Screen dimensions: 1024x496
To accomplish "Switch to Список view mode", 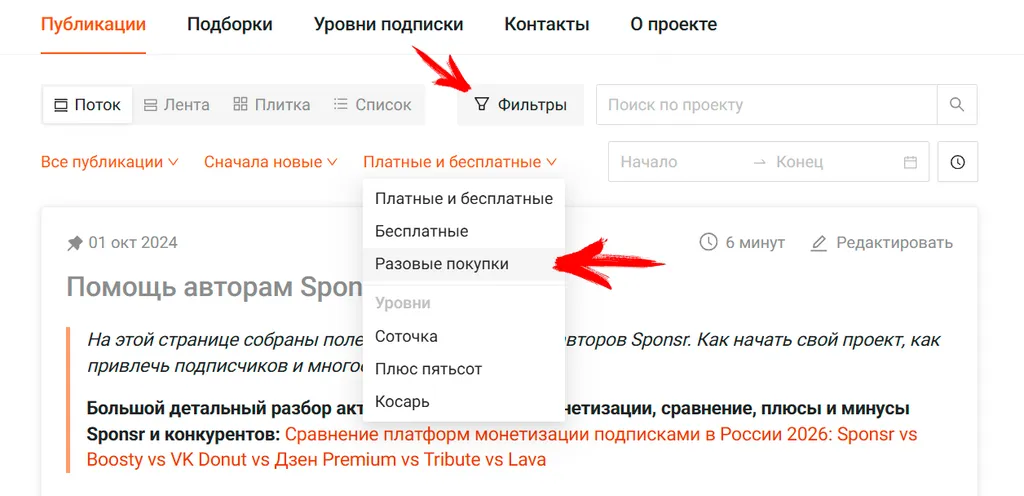I will pos(372,105).
